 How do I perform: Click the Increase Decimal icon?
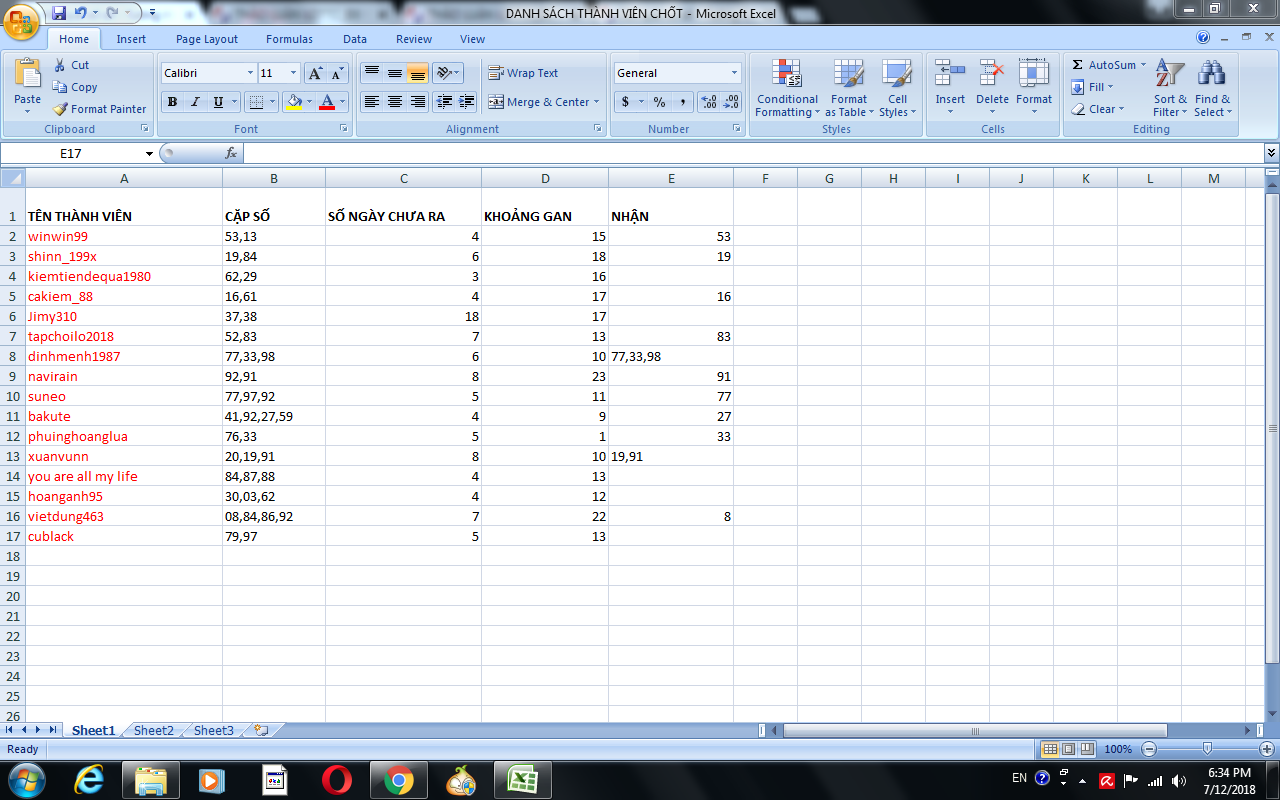(709, 102)
